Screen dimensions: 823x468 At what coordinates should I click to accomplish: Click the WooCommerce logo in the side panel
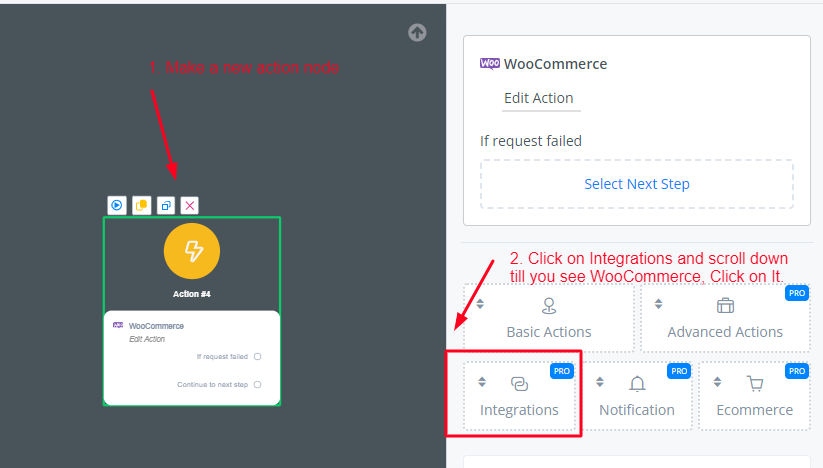point(490,64)
